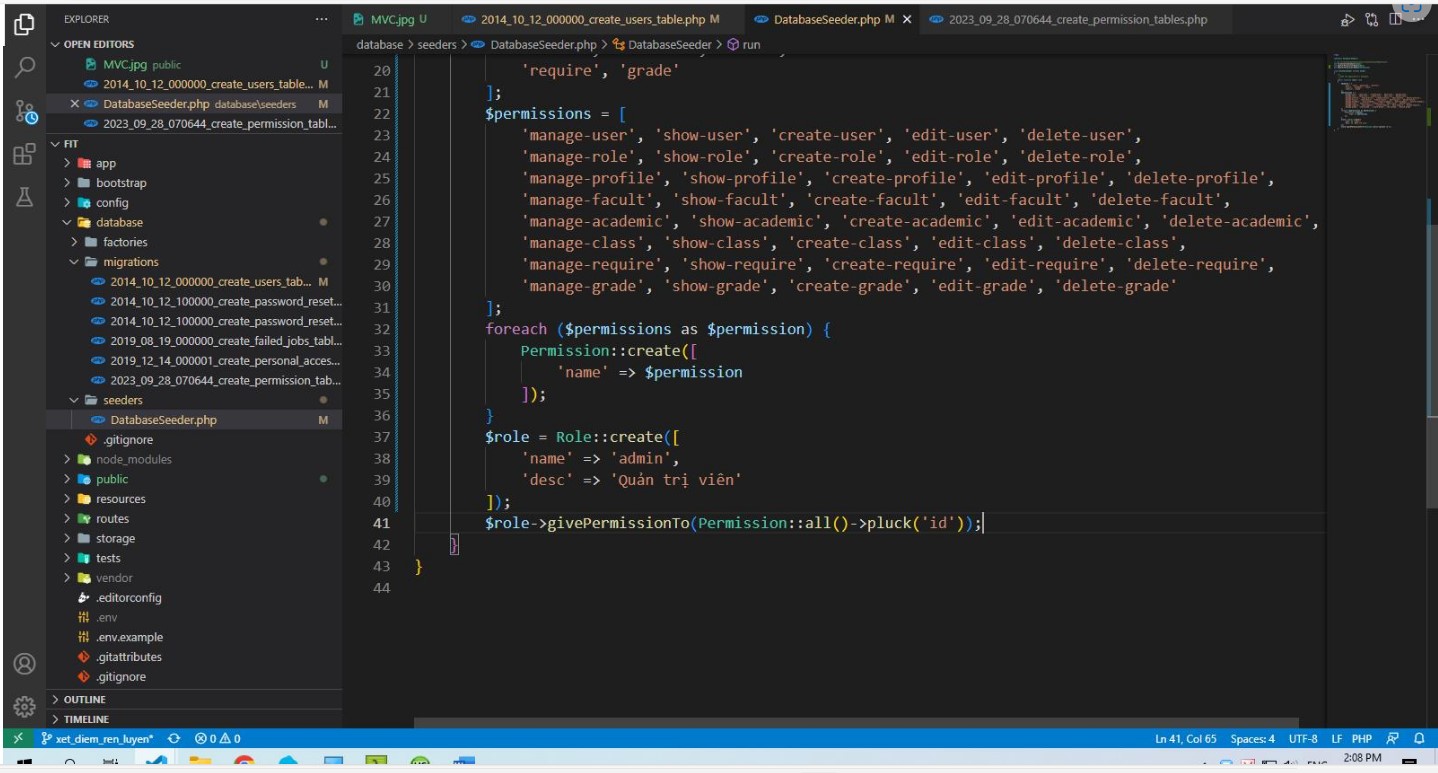
Task: Click the xet_diem_ren_luyen branch in status bar
Action: [97, 739]
